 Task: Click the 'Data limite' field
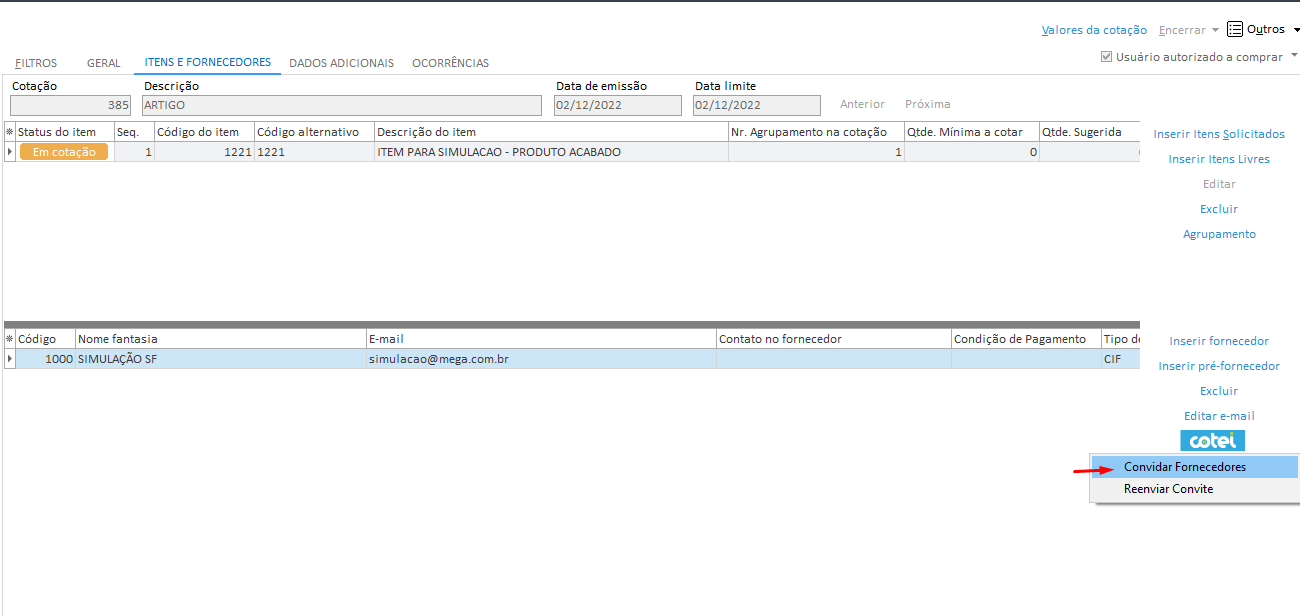click(x=756, y=105)
